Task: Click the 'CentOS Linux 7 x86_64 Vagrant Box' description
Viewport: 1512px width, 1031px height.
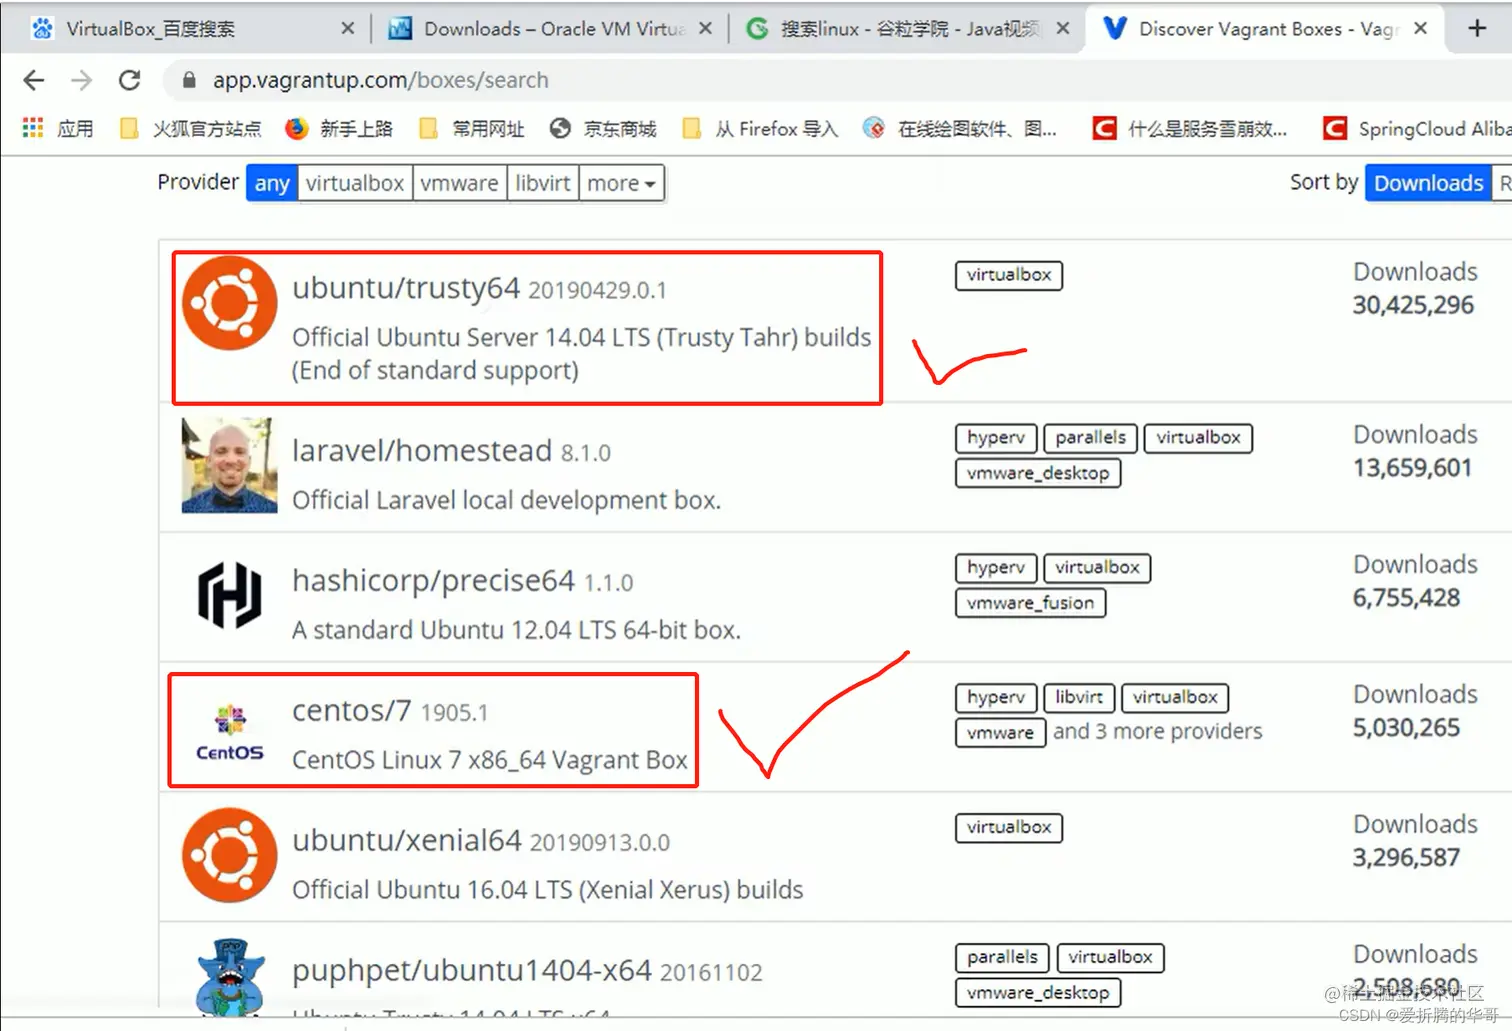Action: click(x=490, y=761)
